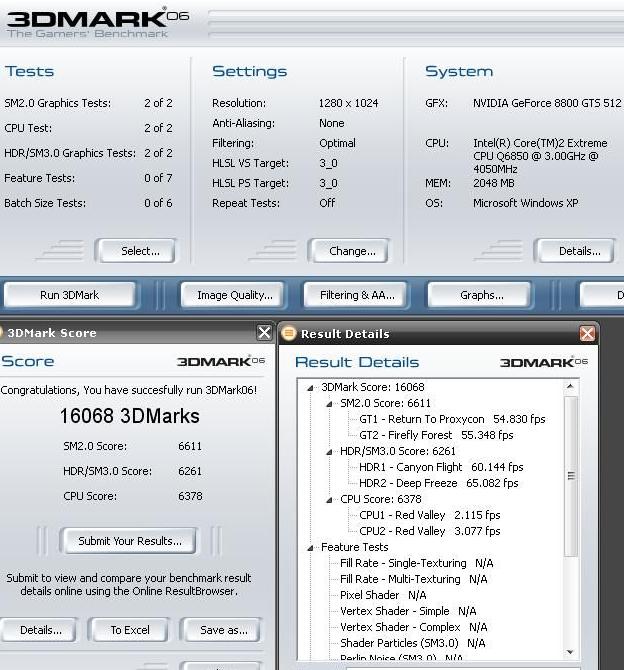Click the MEM value 2048 MB
The height and width of the screenshot is (670, 624).
(x=494, y=183)
